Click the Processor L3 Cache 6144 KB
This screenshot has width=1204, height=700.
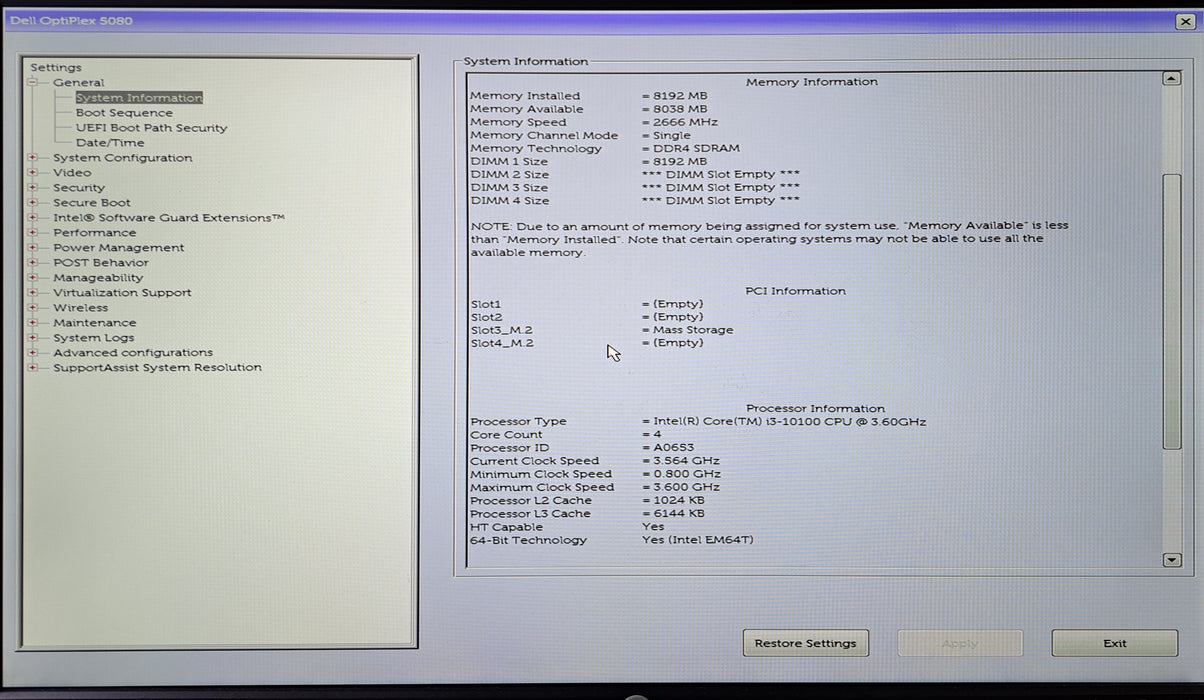pyautogui.click(x=673, y=513)
